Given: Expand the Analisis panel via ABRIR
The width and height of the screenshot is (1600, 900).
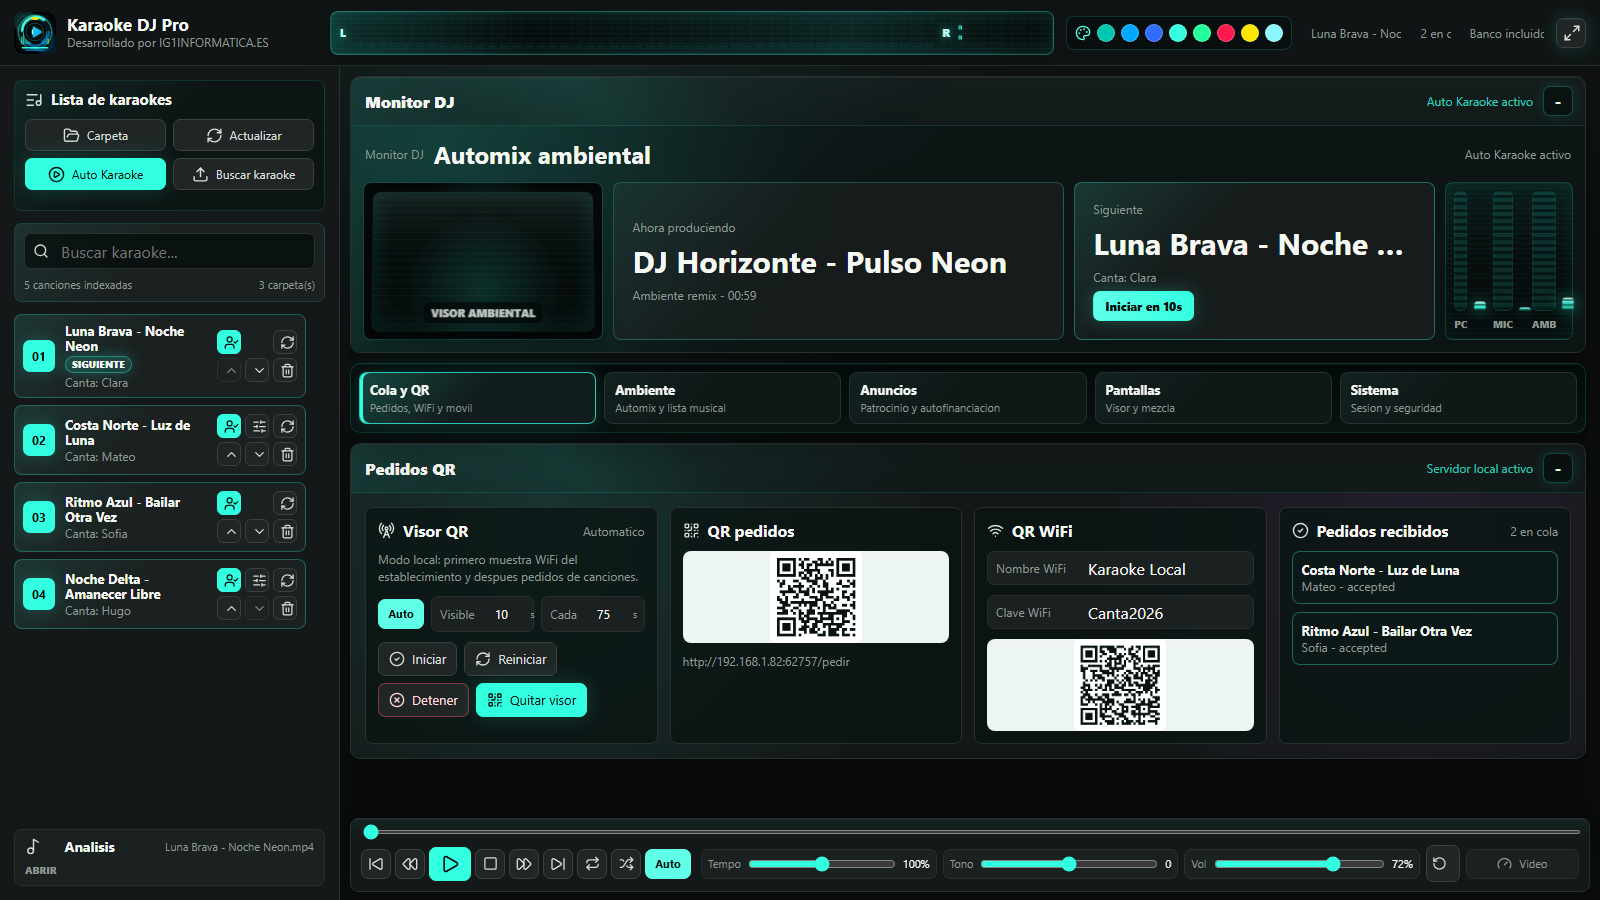Looking at the screenshot, I should pyautogui.click(x=41, y=871).
